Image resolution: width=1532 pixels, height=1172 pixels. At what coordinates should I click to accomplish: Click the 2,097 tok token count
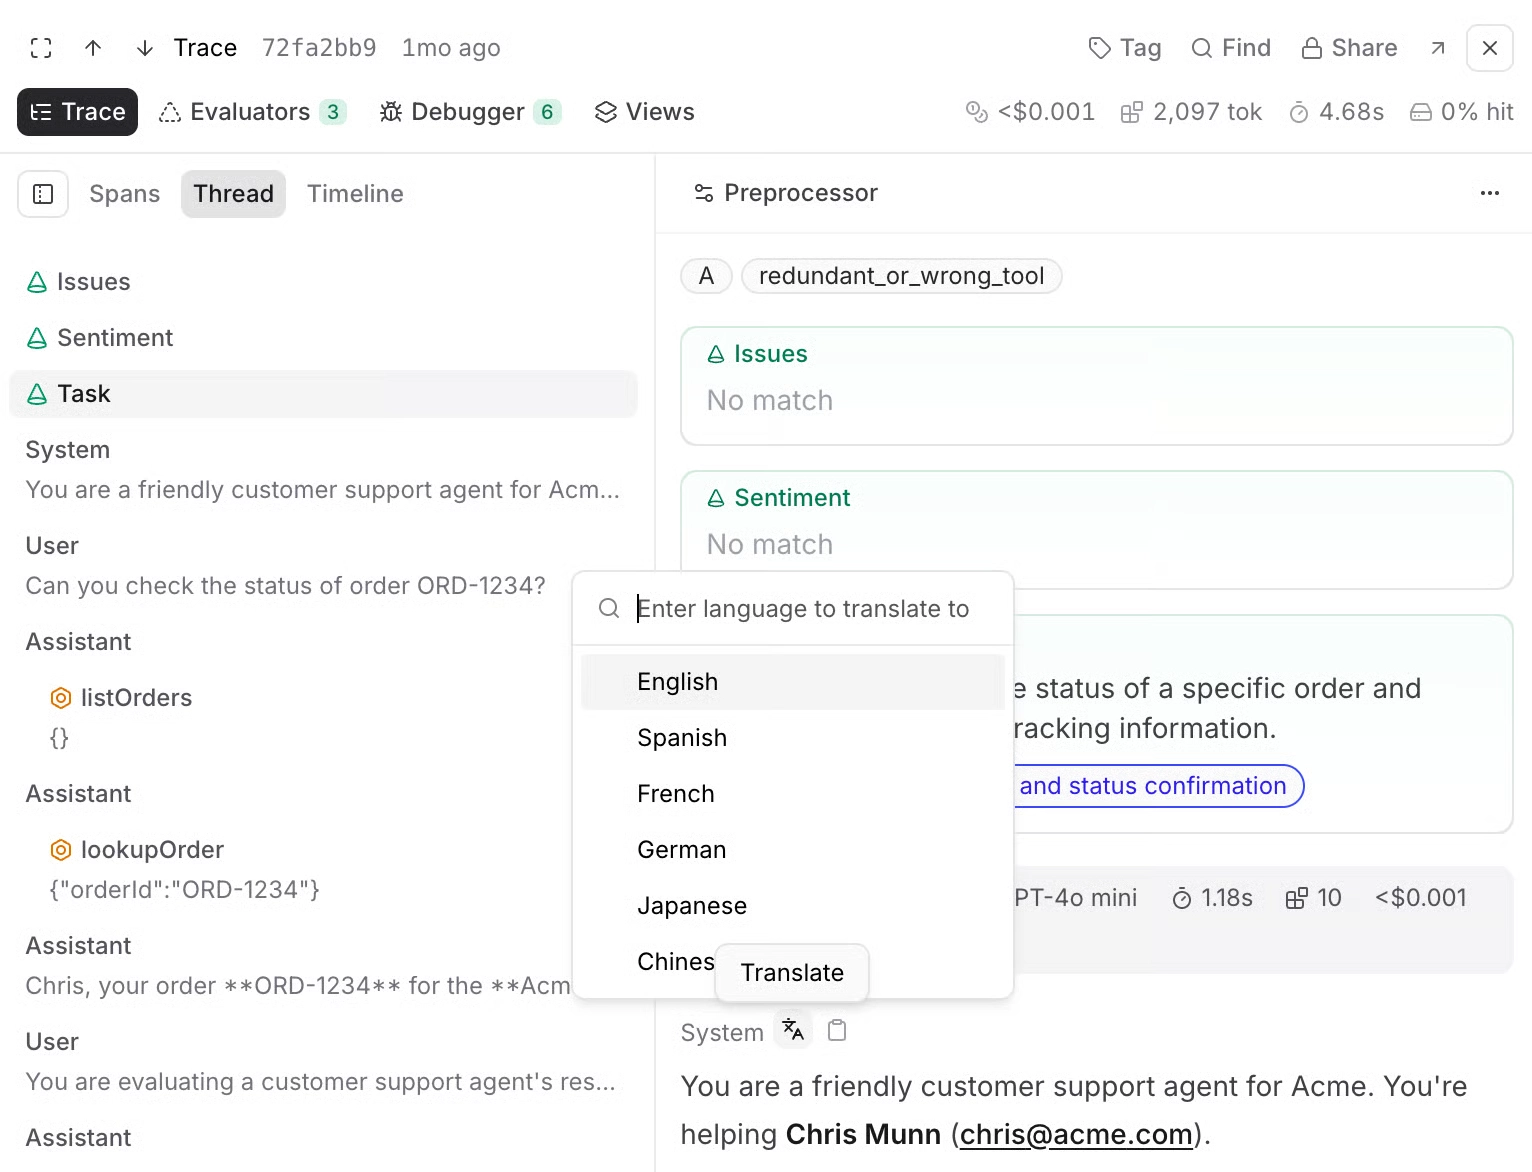tap(1191, 112)
